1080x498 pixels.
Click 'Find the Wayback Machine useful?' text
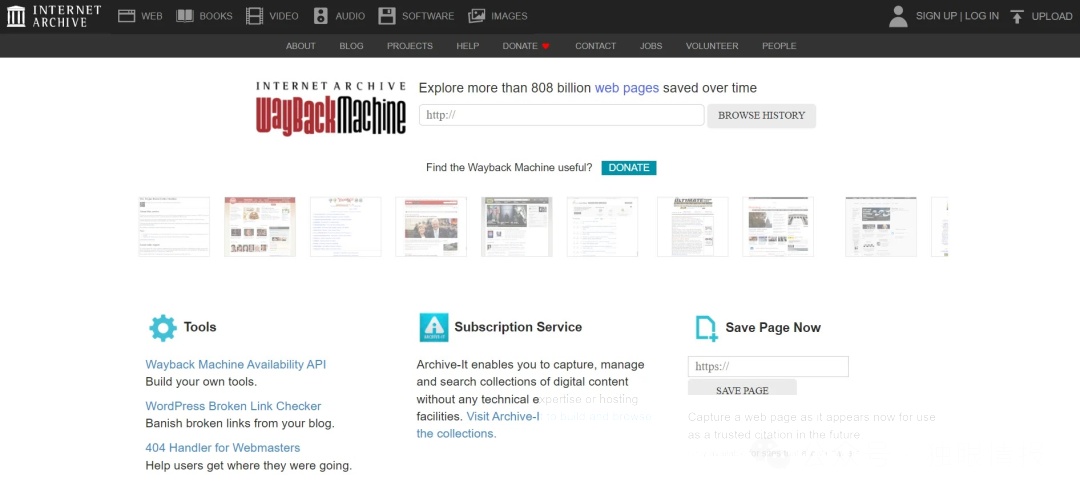click(509, 167)
